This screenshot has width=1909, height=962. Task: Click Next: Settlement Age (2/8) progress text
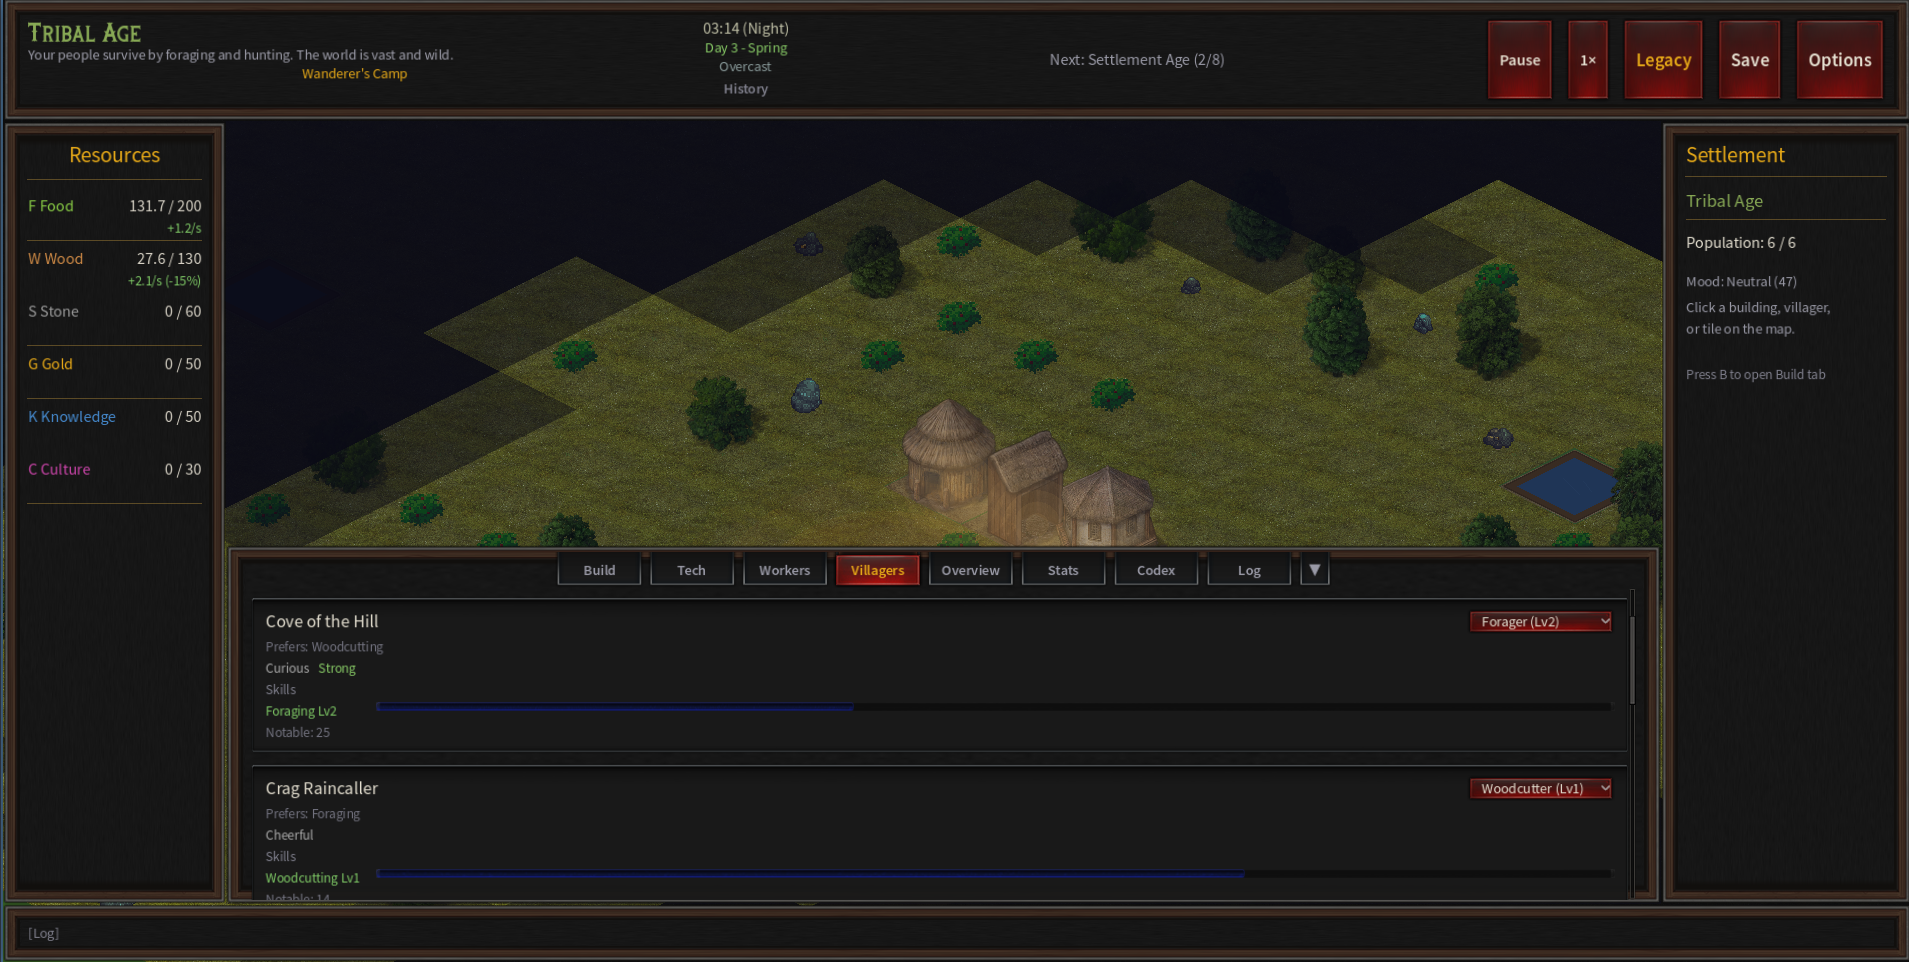[x=1136, y=60]
